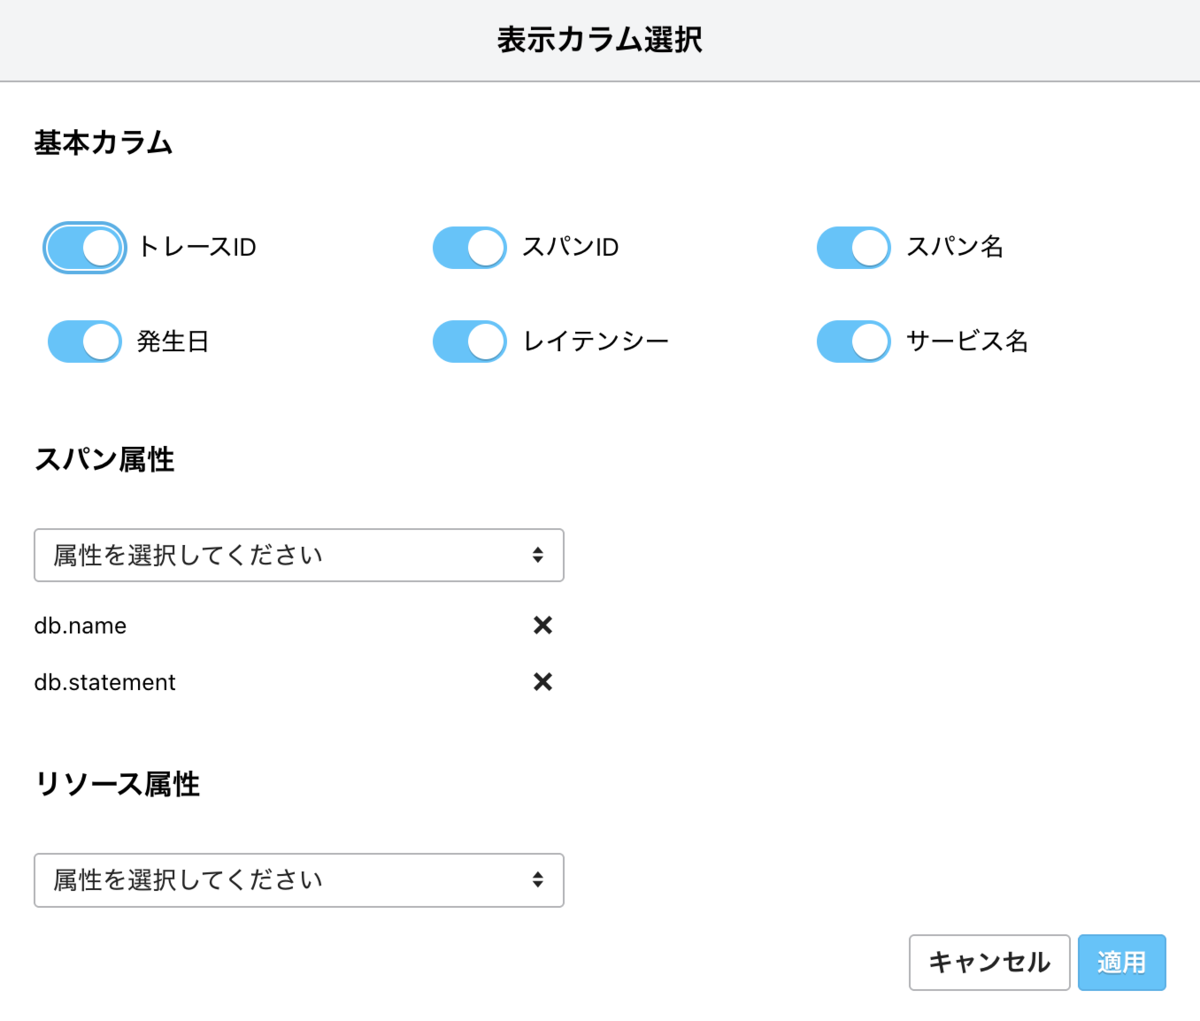Screen dimensions: 1200x1021
Task: Switch off the 発生日 column toggle
Action: [x=85, y=342]
